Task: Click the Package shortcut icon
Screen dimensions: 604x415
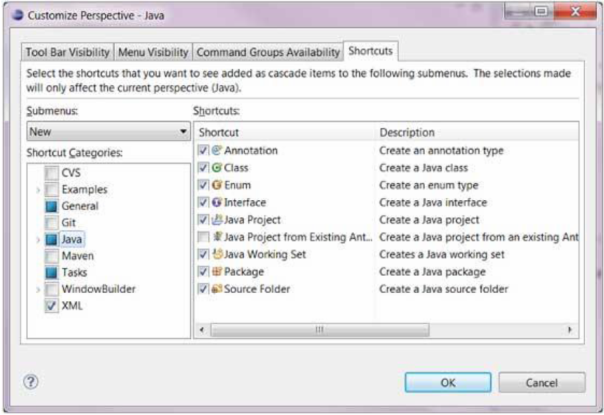Action: point(217,272)
